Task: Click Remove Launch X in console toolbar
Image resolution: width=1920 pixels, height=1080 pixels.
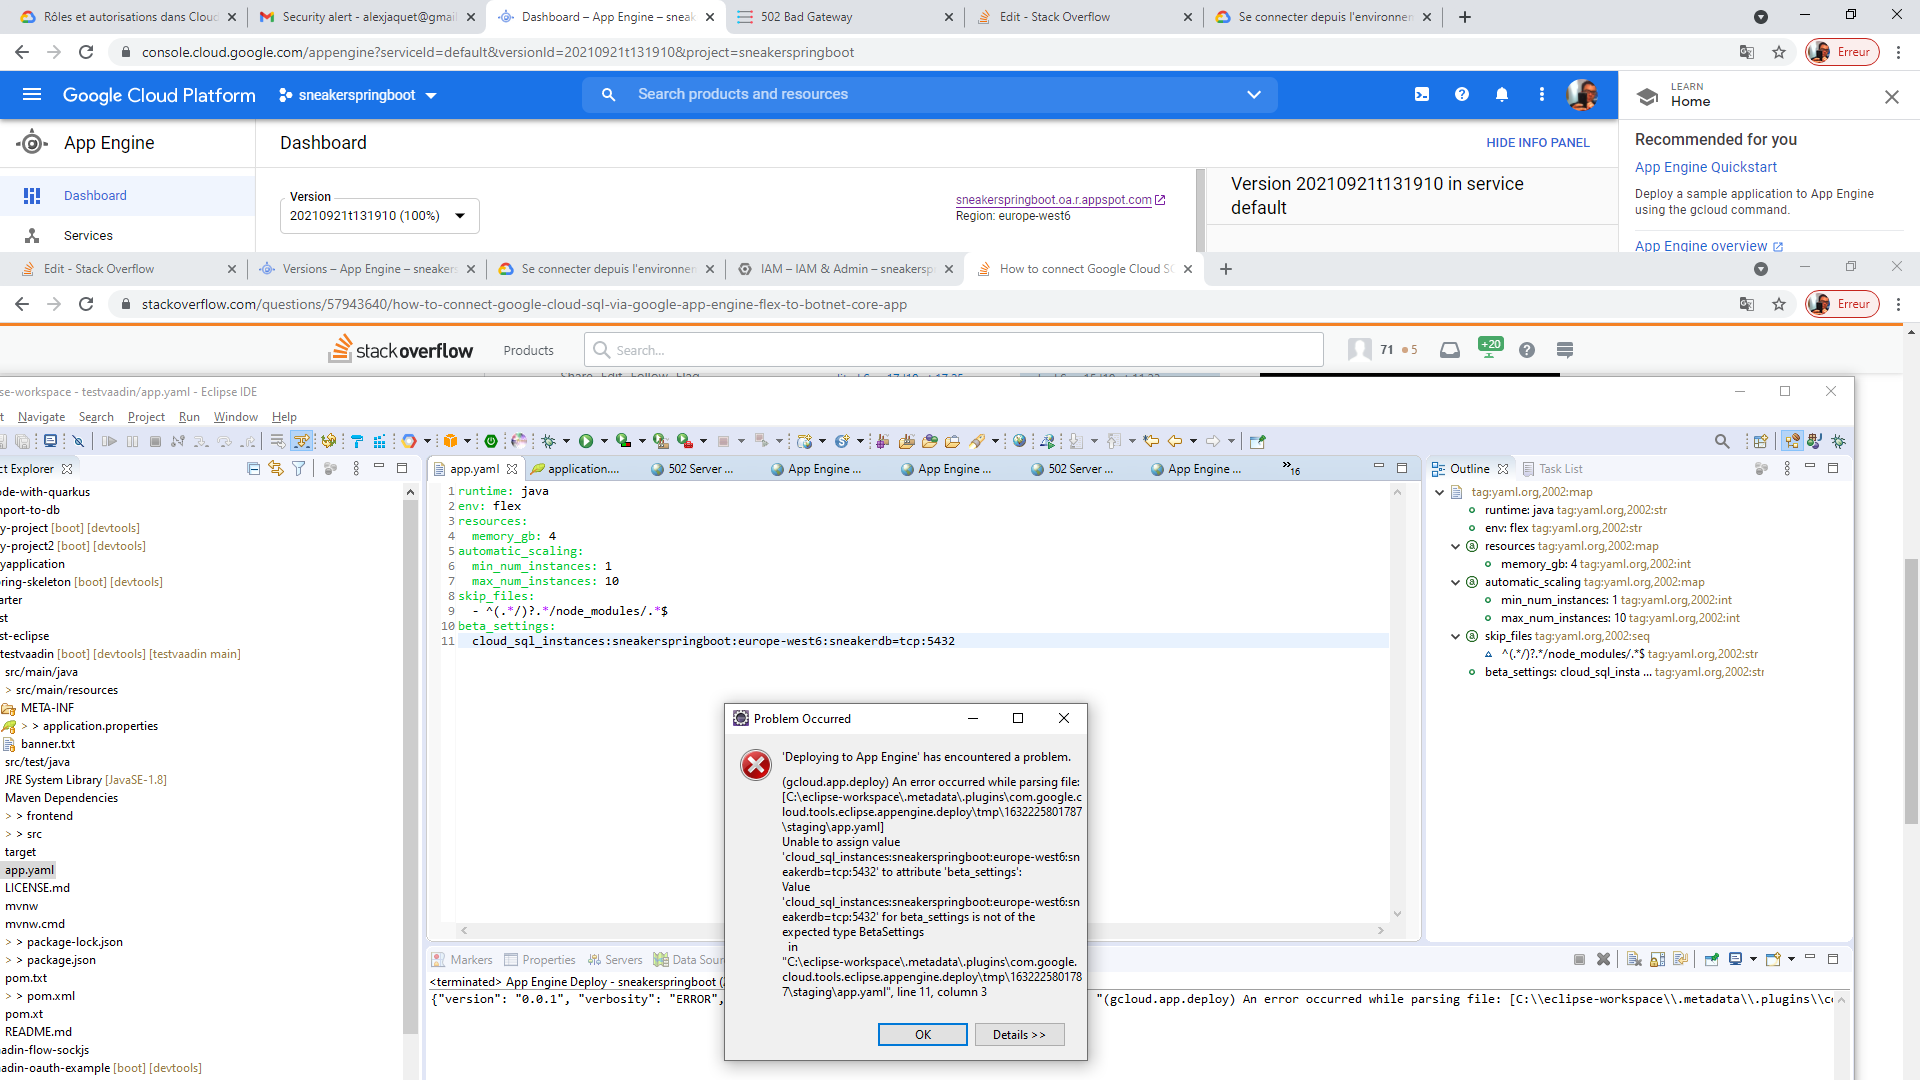Action: point(1603,959)
